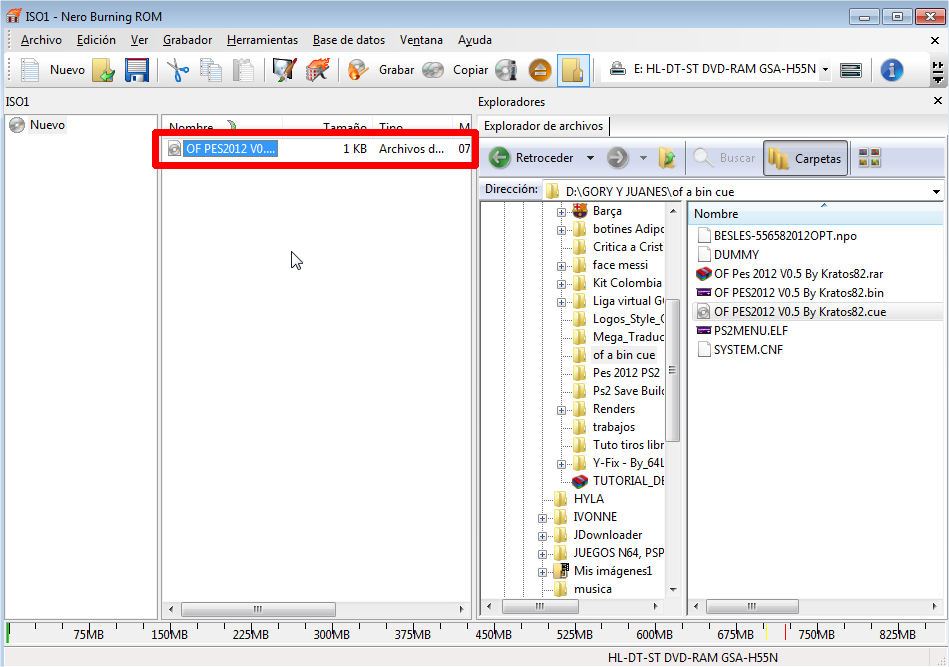Expand the Renders folder

pos(561,410)
